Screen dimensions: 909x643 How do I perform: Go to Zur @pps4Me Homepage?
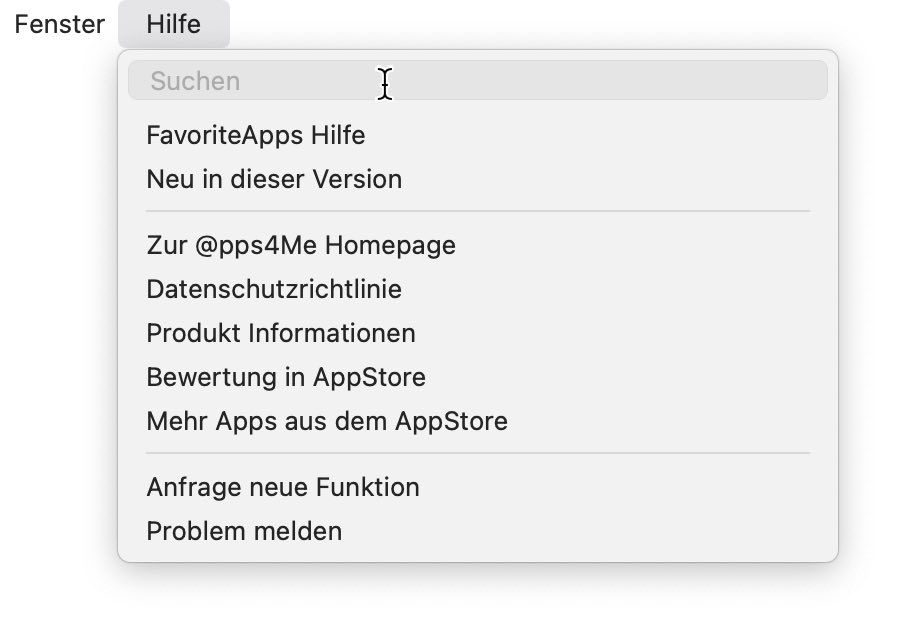click(x=478, y=245)
